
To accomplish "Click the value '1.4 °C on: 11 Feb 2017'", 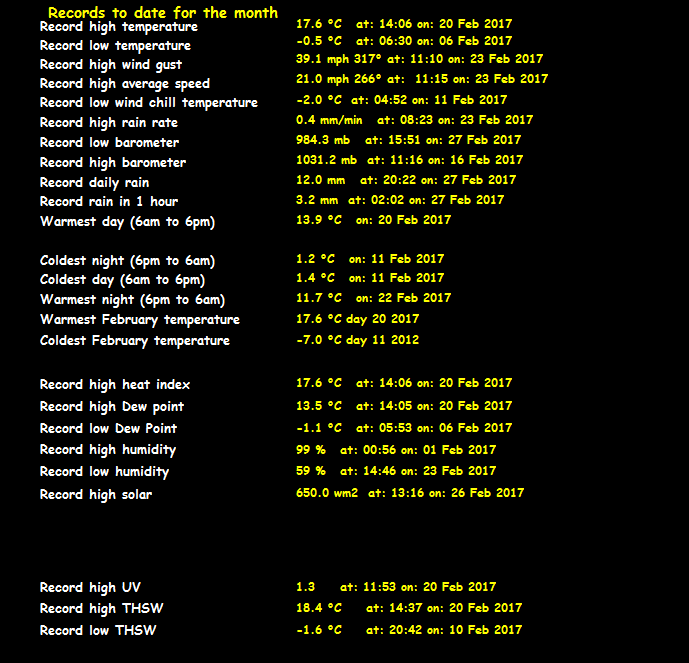I will [x=370, y=278].
